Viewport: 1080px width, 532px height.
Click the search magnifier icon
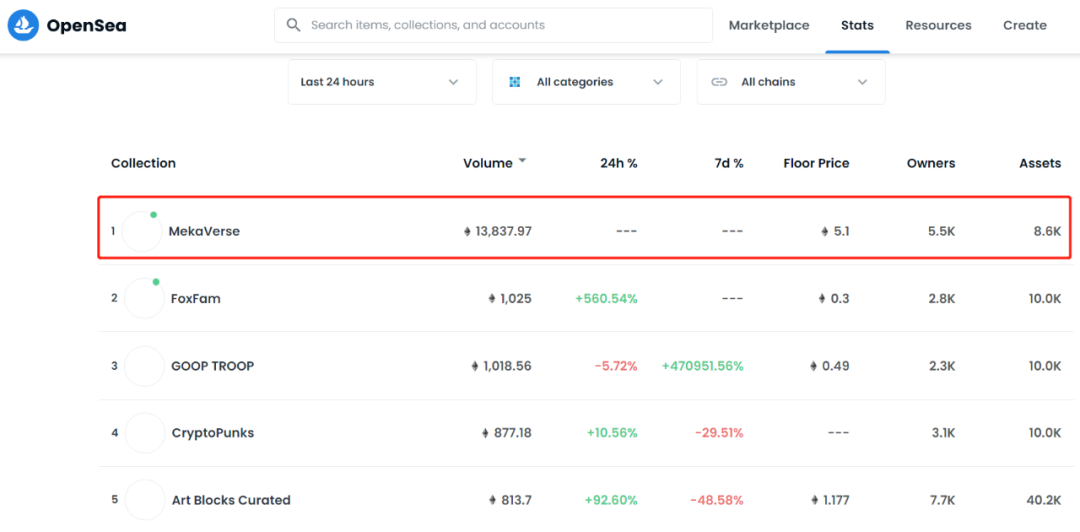point(293,25)
